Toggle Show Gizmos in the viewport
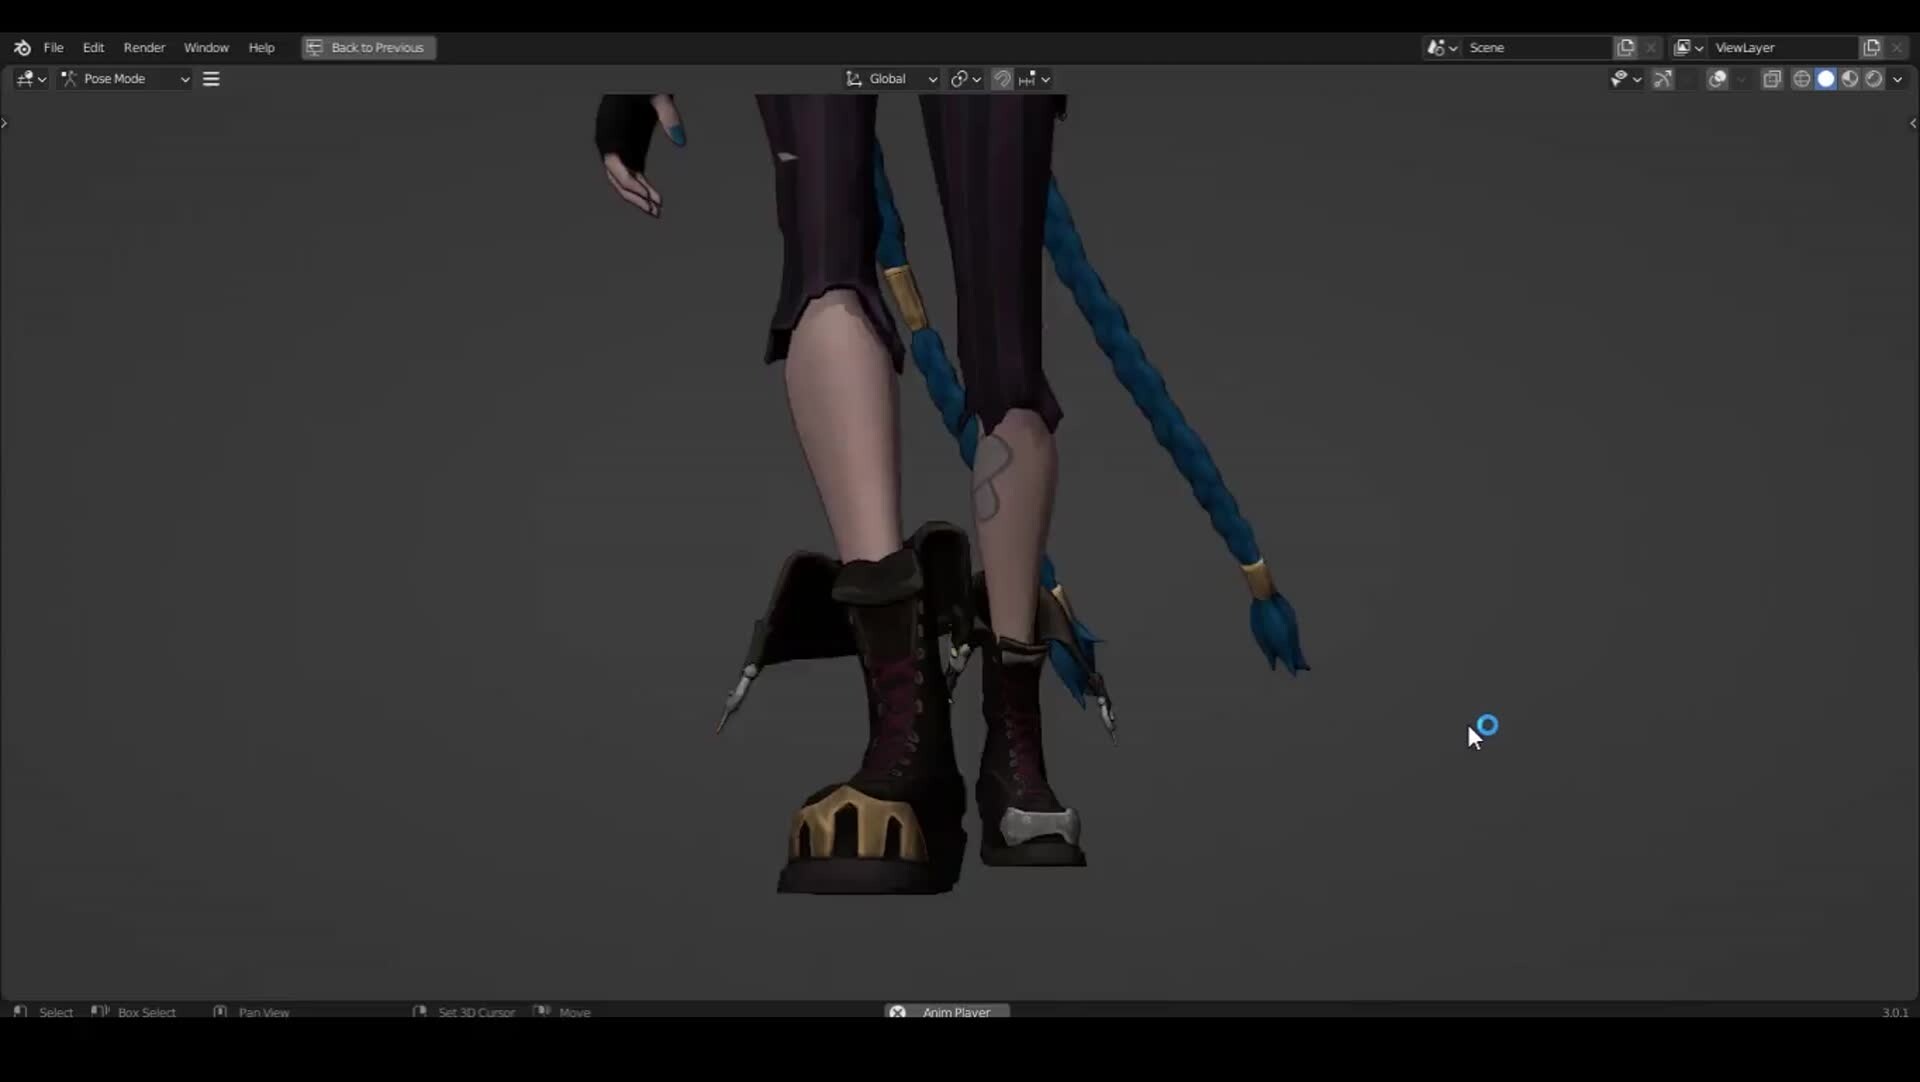Viewport: 1920px width, 1082px height. coord(1662,79)
